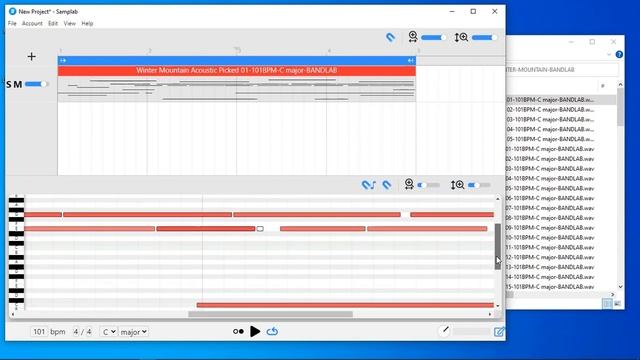This screenshot has width=640, height=360.
Task: Adjust the arrangement horizontal zoom slider
Action: coord(433,38)
